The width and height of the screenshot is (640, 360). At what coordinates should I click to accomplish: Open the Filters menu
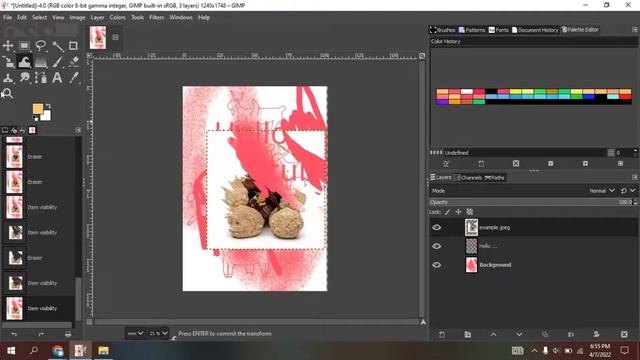point(156,17)
